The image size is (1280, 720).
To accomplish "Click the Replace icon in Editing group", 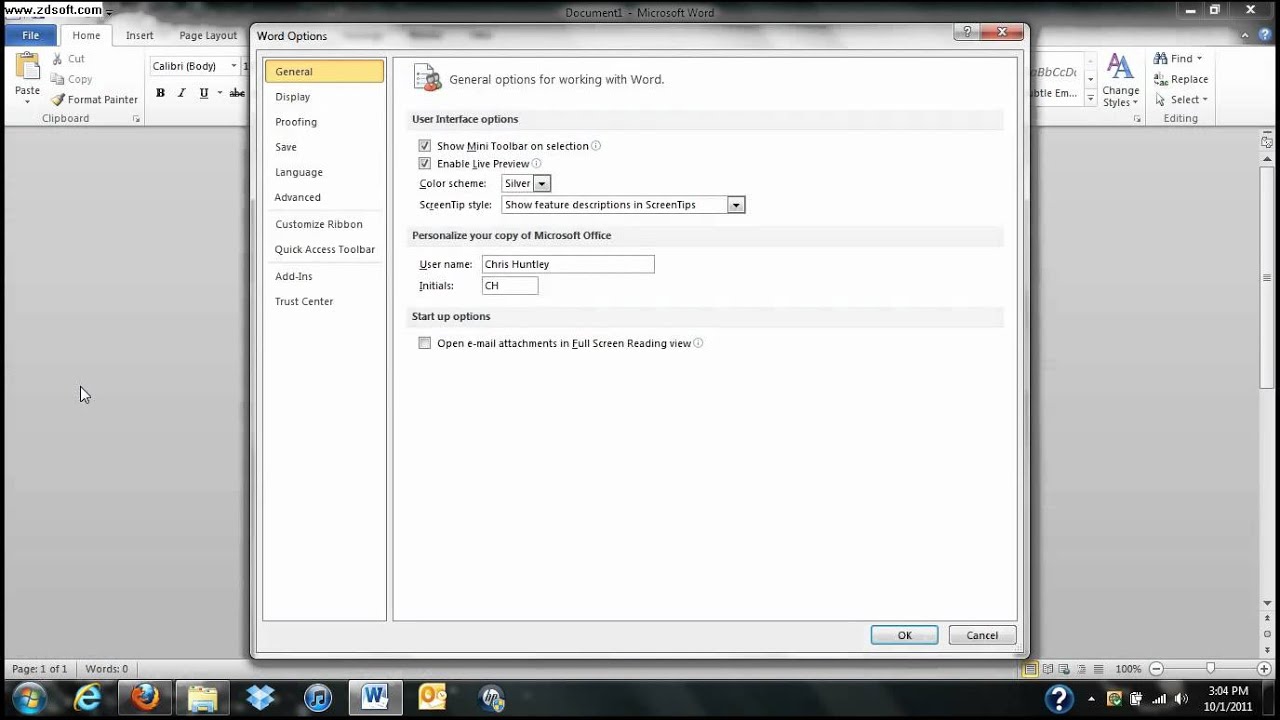I will [1160, 79].
